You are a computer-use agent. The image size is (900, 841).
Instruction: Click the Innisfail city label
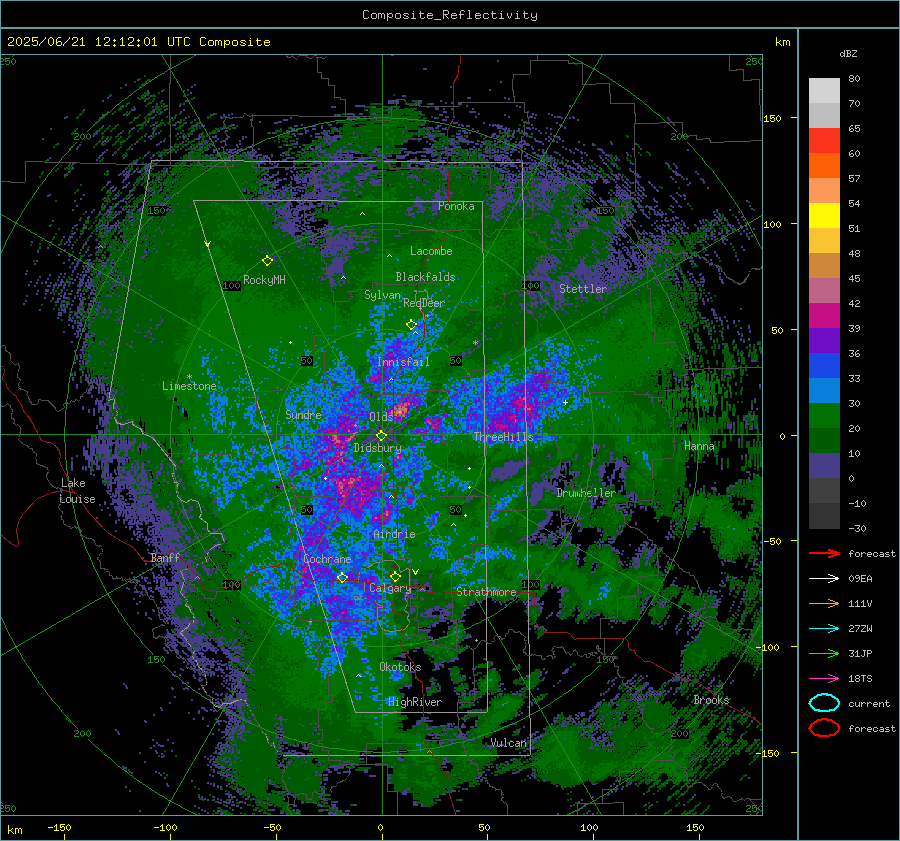[403, 362]
